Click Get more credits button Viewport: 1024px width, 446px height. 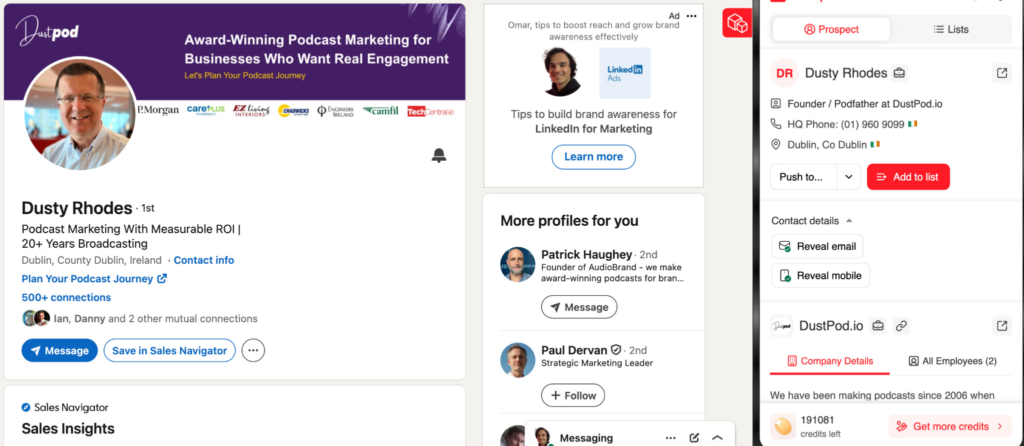click(x=950, y=426)
